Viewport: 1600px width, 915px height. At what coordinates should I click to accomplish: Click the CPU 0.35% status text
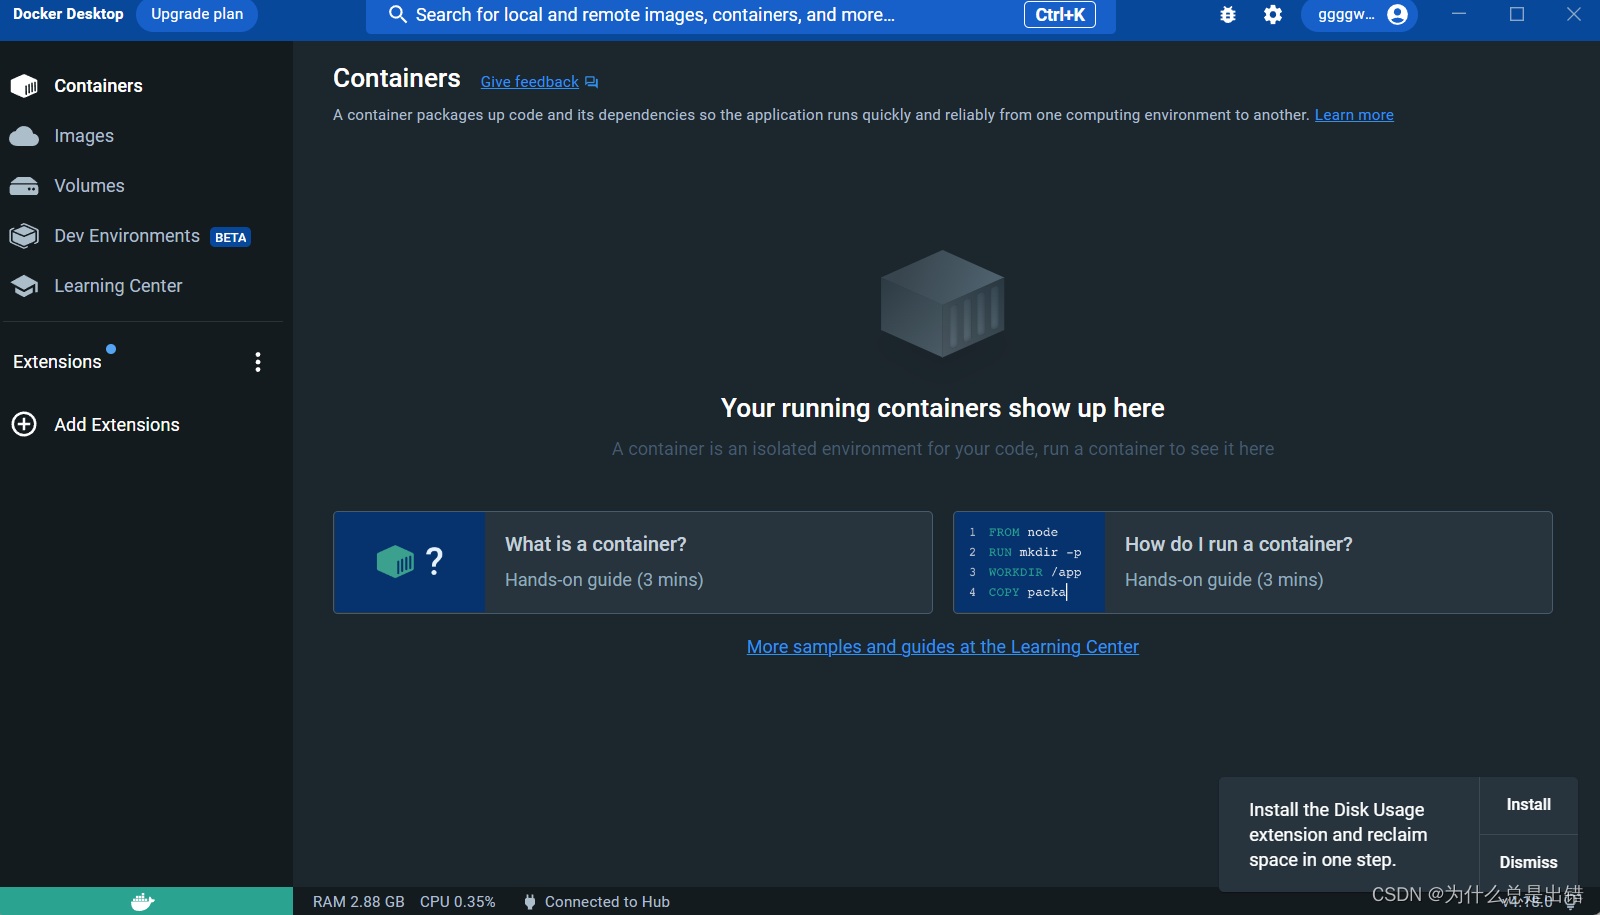click(x=458, y=902)
